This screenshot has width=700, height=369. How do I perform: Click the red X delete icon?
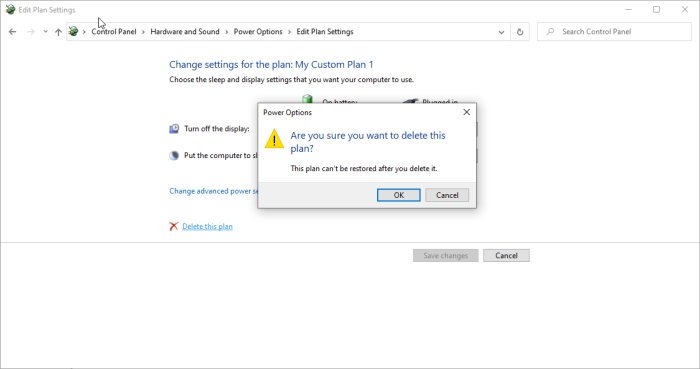(174, 226)
